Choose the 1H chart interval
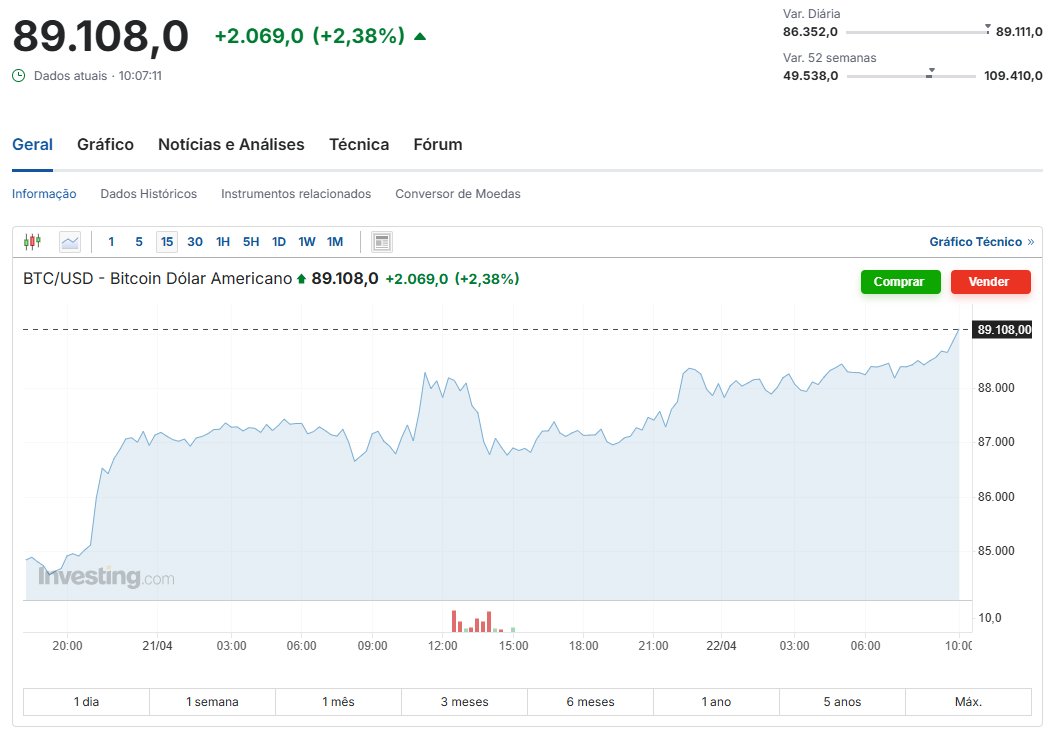The width and height of the screenshot is (1054, 741). (223, 241)
